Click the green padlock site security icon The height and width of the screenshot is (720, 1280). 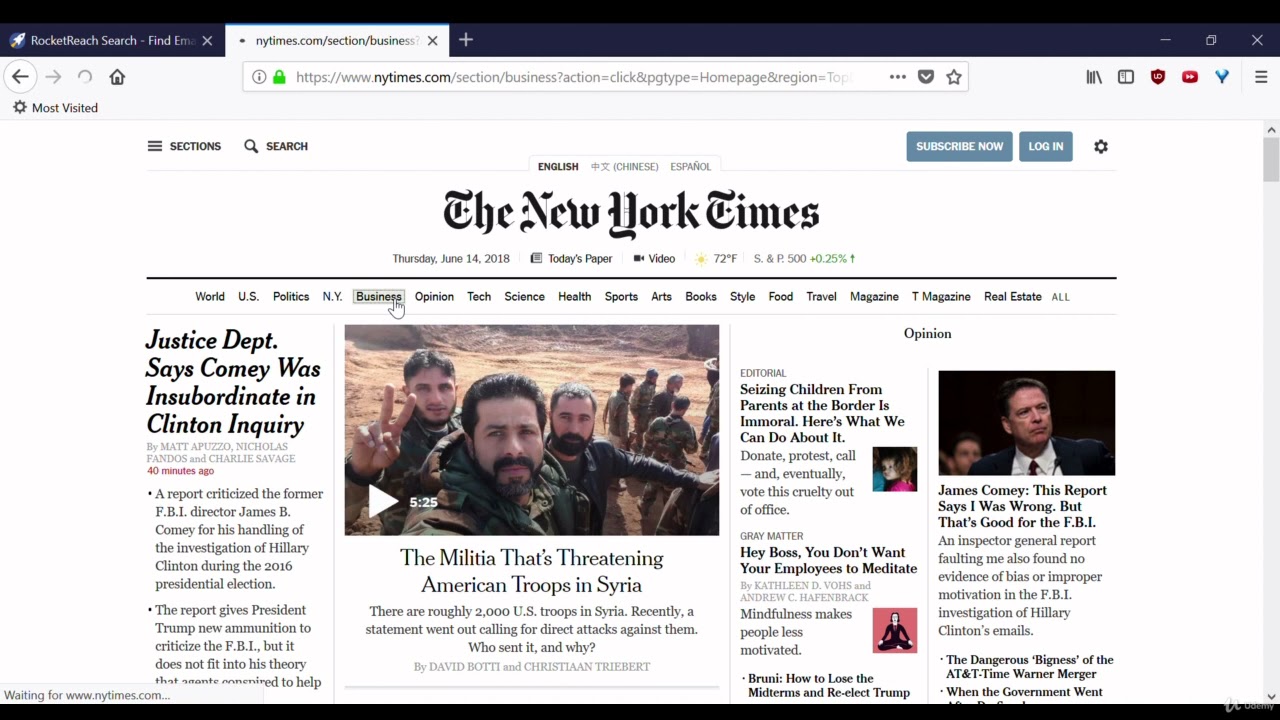click(279, 77)
